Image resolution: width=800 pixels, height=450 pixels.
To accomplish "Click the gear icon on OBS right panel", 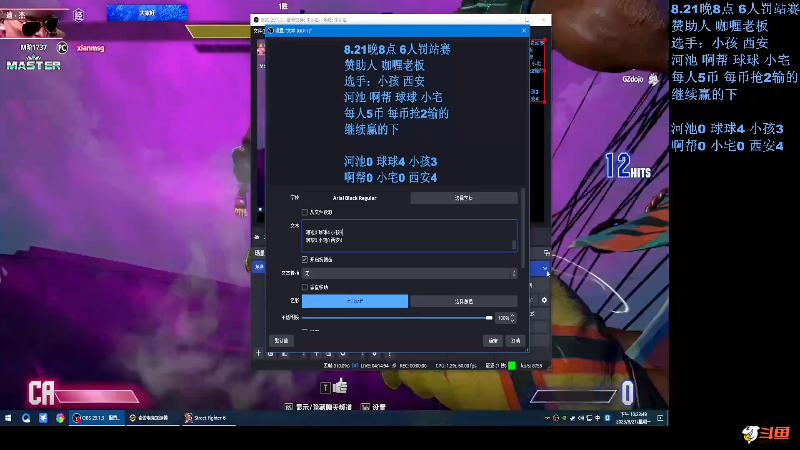I will [544, 300].
